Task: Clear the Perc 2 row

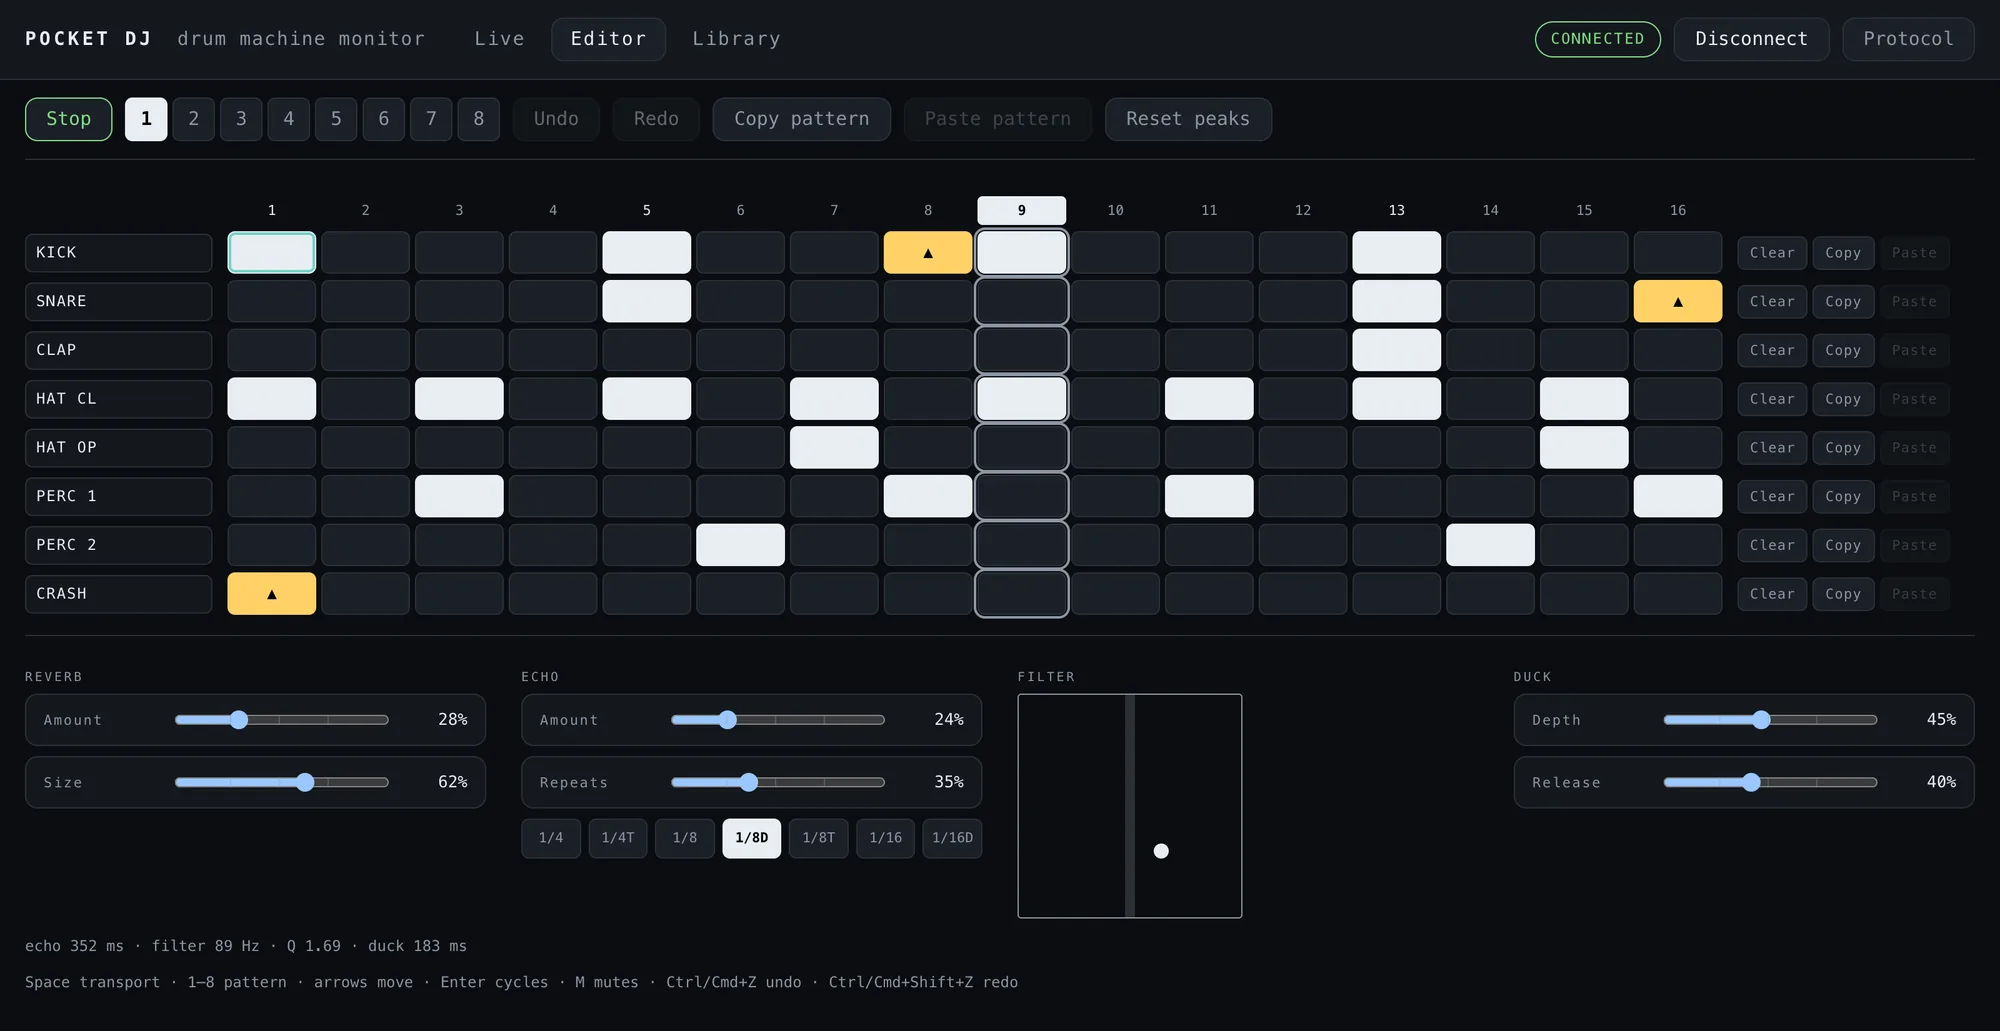Action: [x=1772, y=545]
